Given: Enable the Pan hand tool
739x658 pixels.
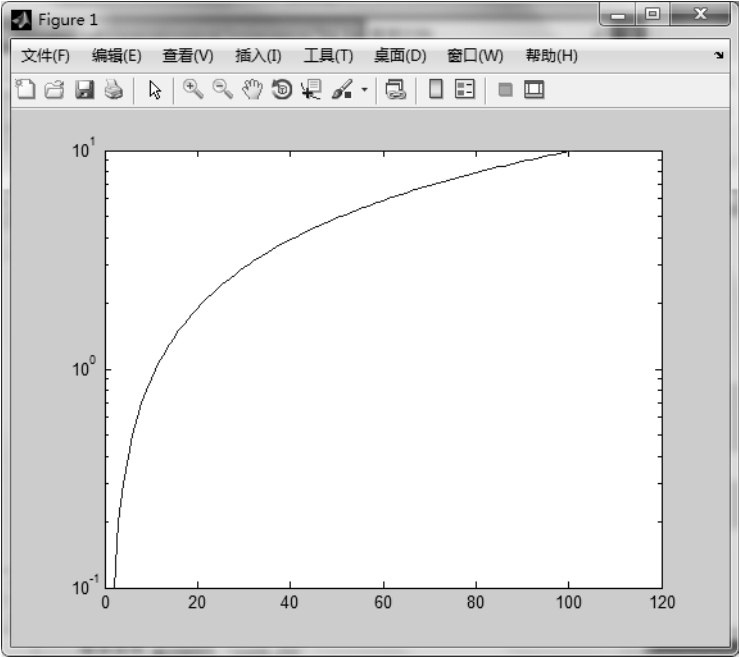Looking at the screenshot, I should pos(252,91).
